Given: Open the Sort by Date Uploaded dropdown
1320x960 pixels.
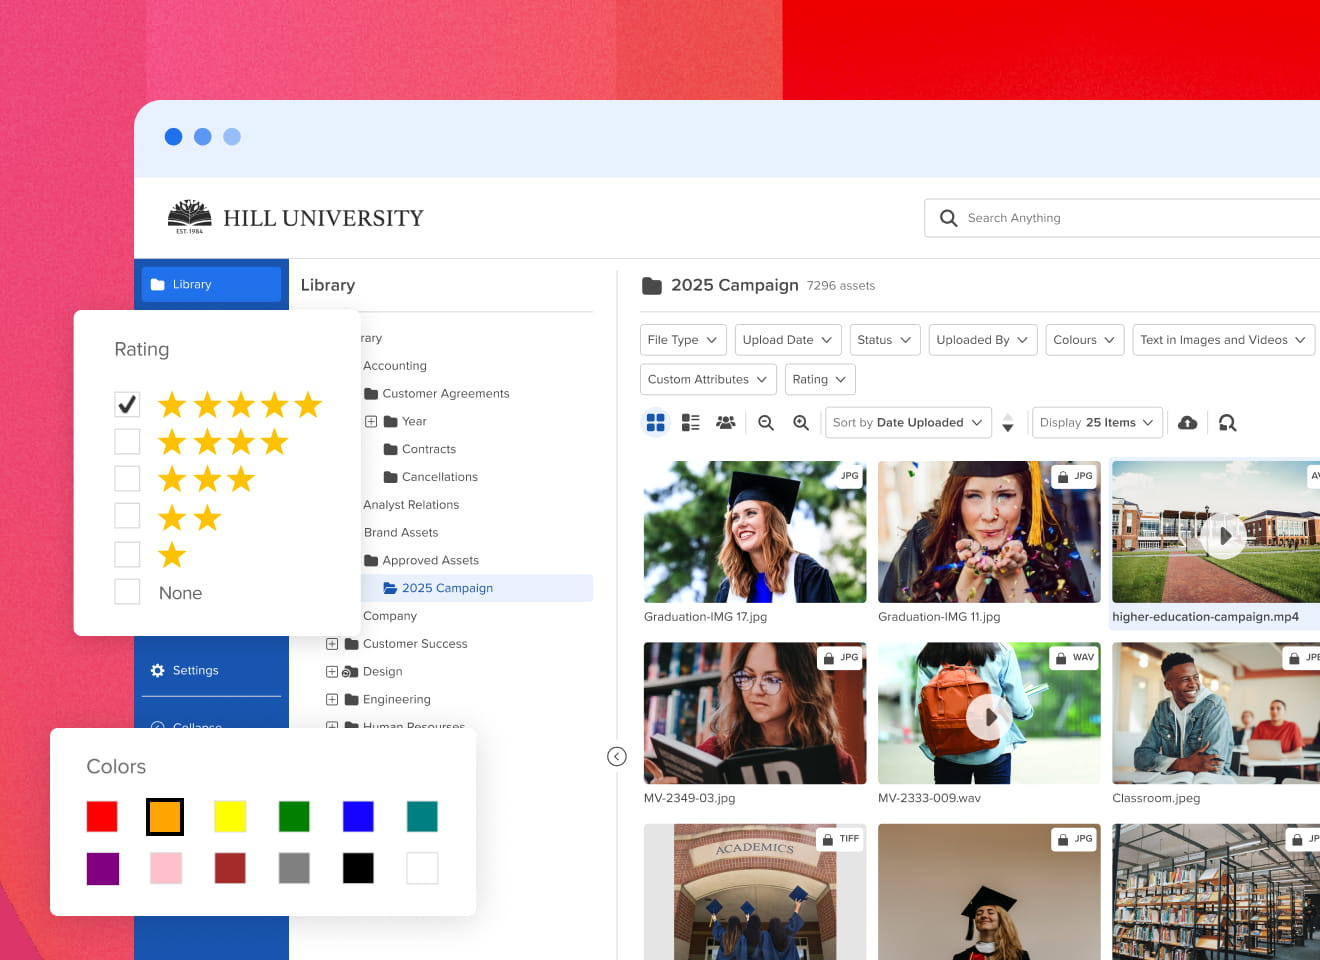Looking at the screenshot, I should (x=907, y=422).
